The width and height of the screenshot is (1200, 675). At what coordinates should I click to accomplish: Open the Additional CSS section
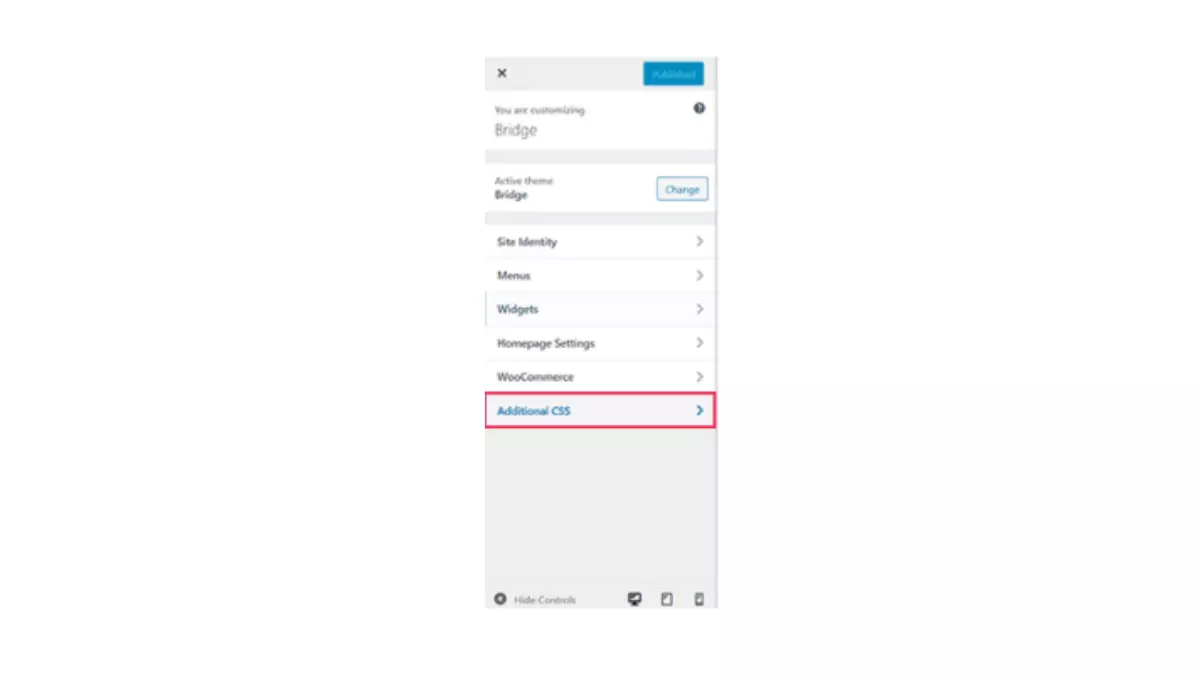pyautogui.click(x=600, y=411)
